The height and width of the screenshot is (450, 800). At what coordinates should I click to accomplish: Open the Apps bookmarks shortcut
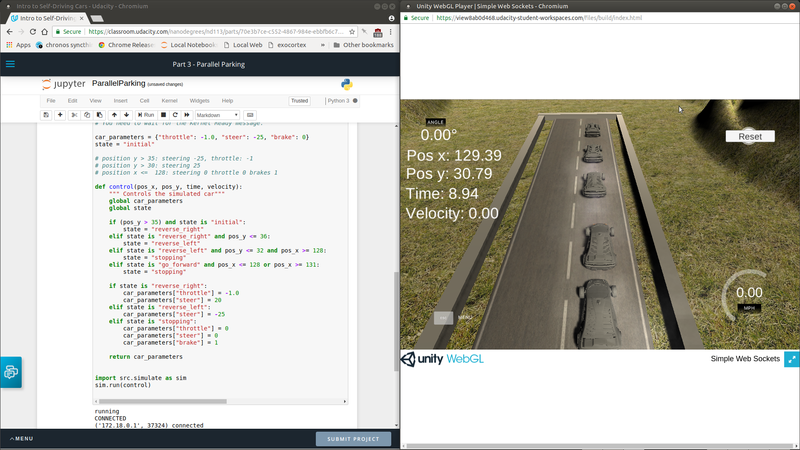18,45
